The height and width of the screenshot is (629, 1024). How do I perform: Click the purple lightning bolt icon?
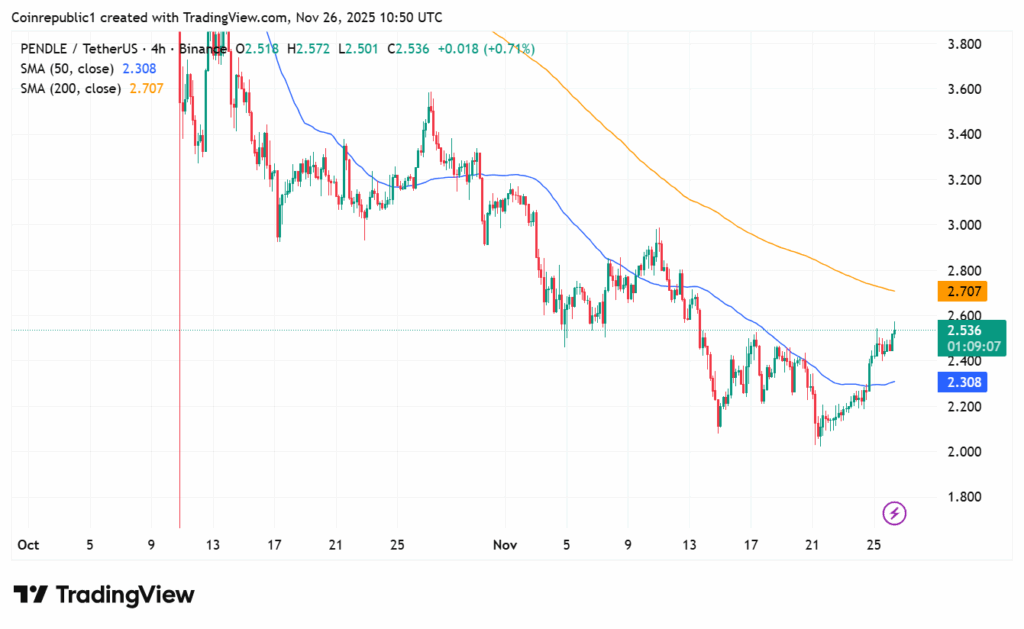894,513
